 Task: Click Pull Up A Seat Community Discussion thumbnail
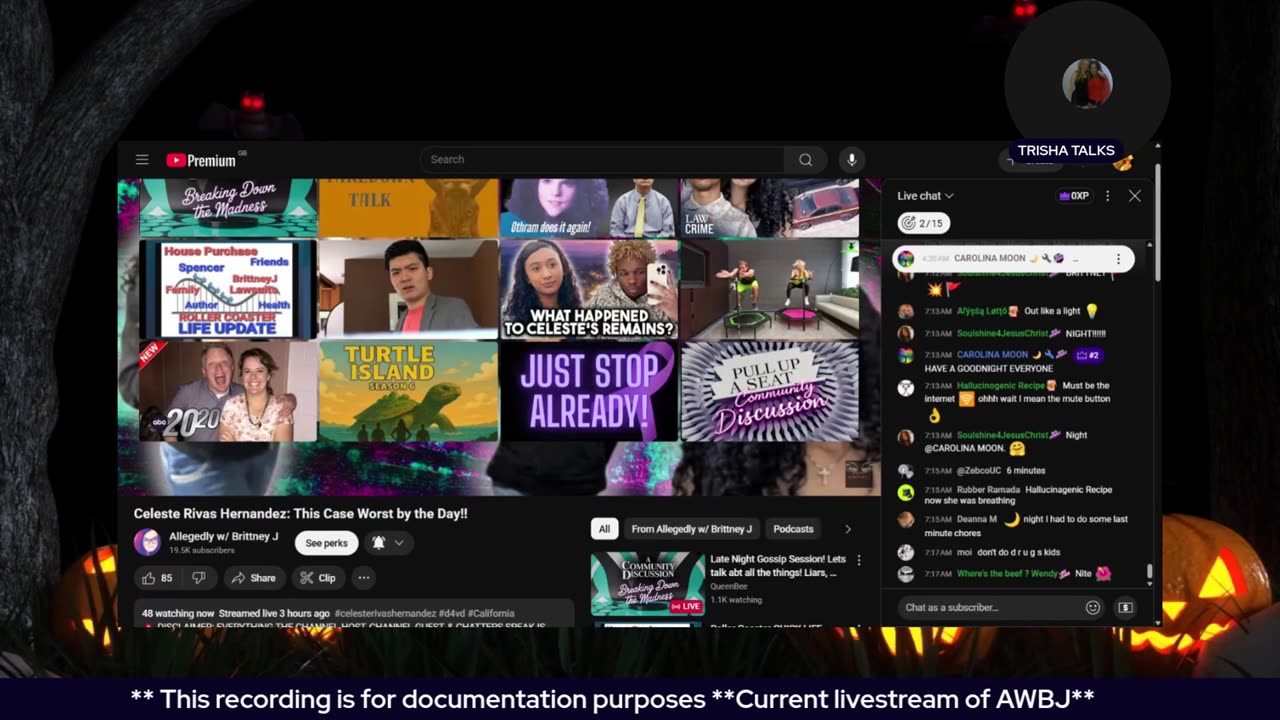coord(769,391)
